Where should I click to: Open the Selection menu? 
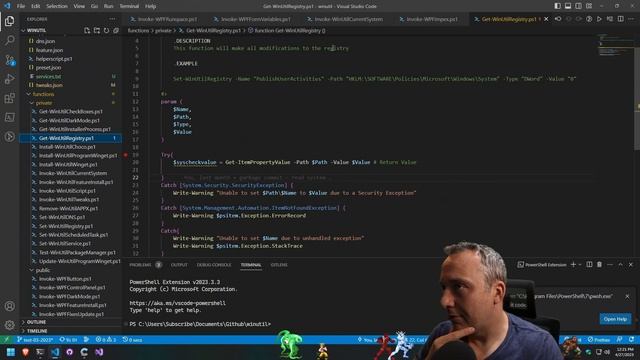(x=57, y=6)
